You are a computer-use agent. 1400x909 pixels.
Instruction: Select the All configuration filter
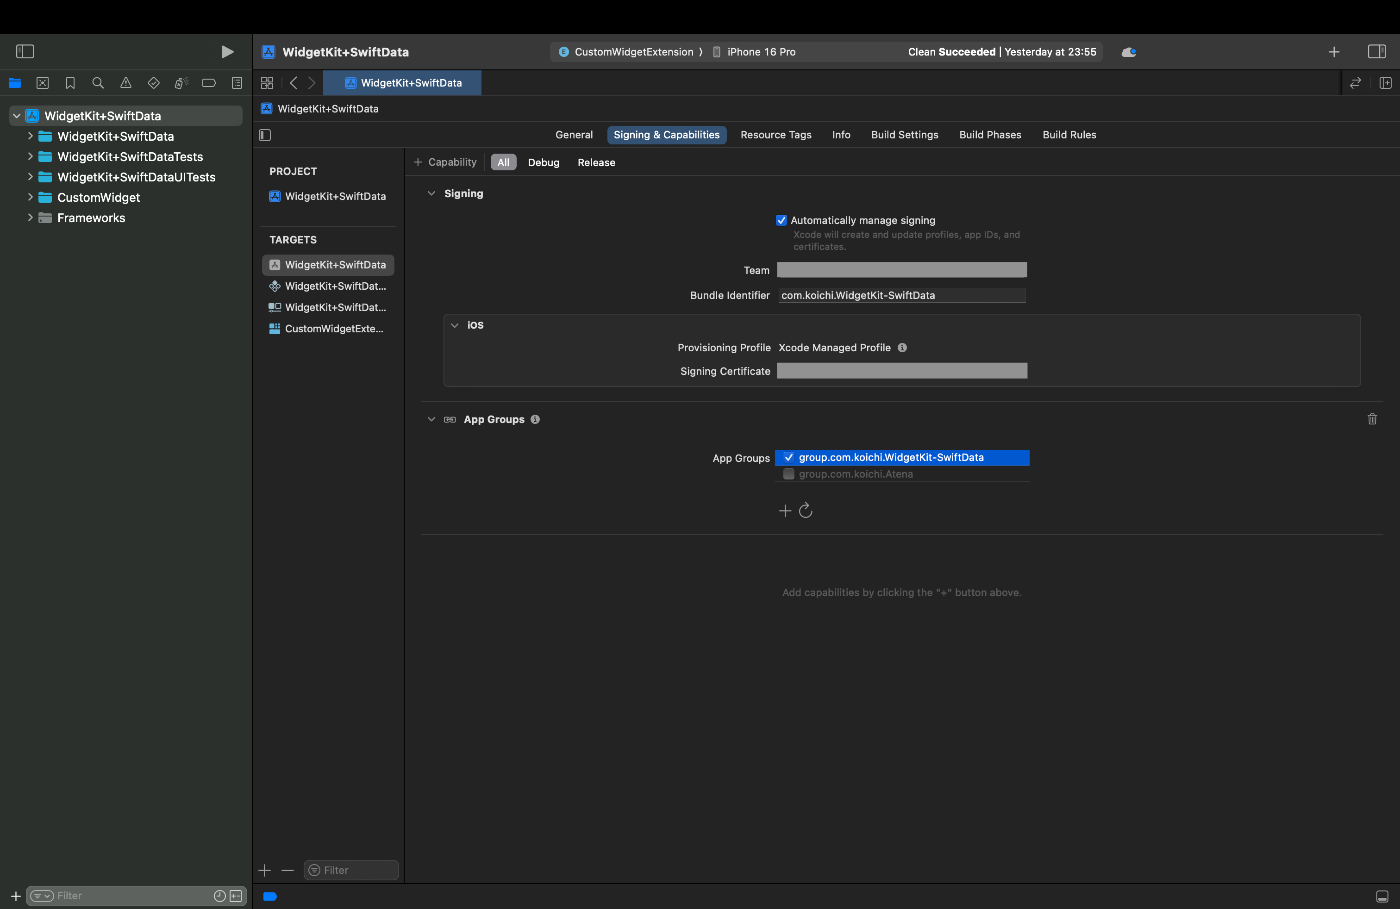click(x=503, y=162)
